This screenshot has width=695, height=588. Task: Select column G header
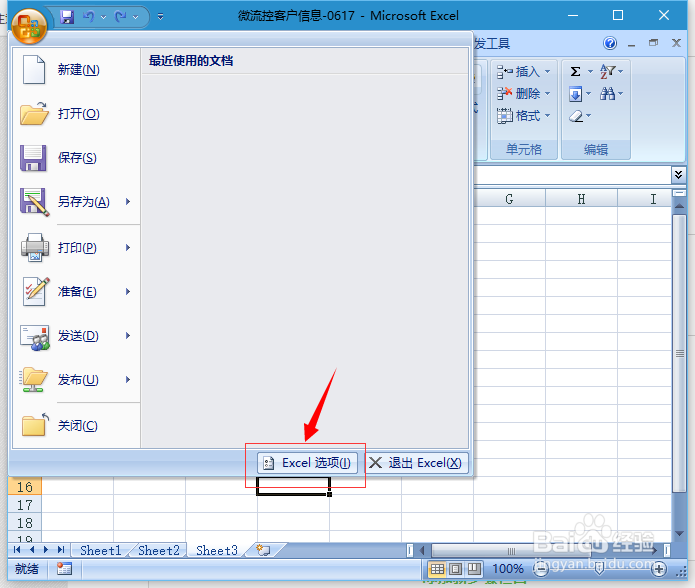[x=509, y=199]
